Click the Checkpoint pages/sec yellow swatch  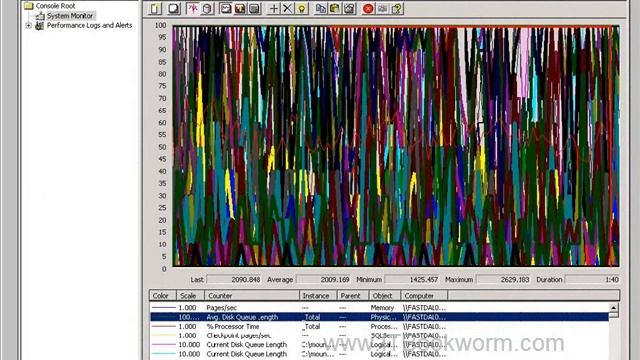(163, 336)
